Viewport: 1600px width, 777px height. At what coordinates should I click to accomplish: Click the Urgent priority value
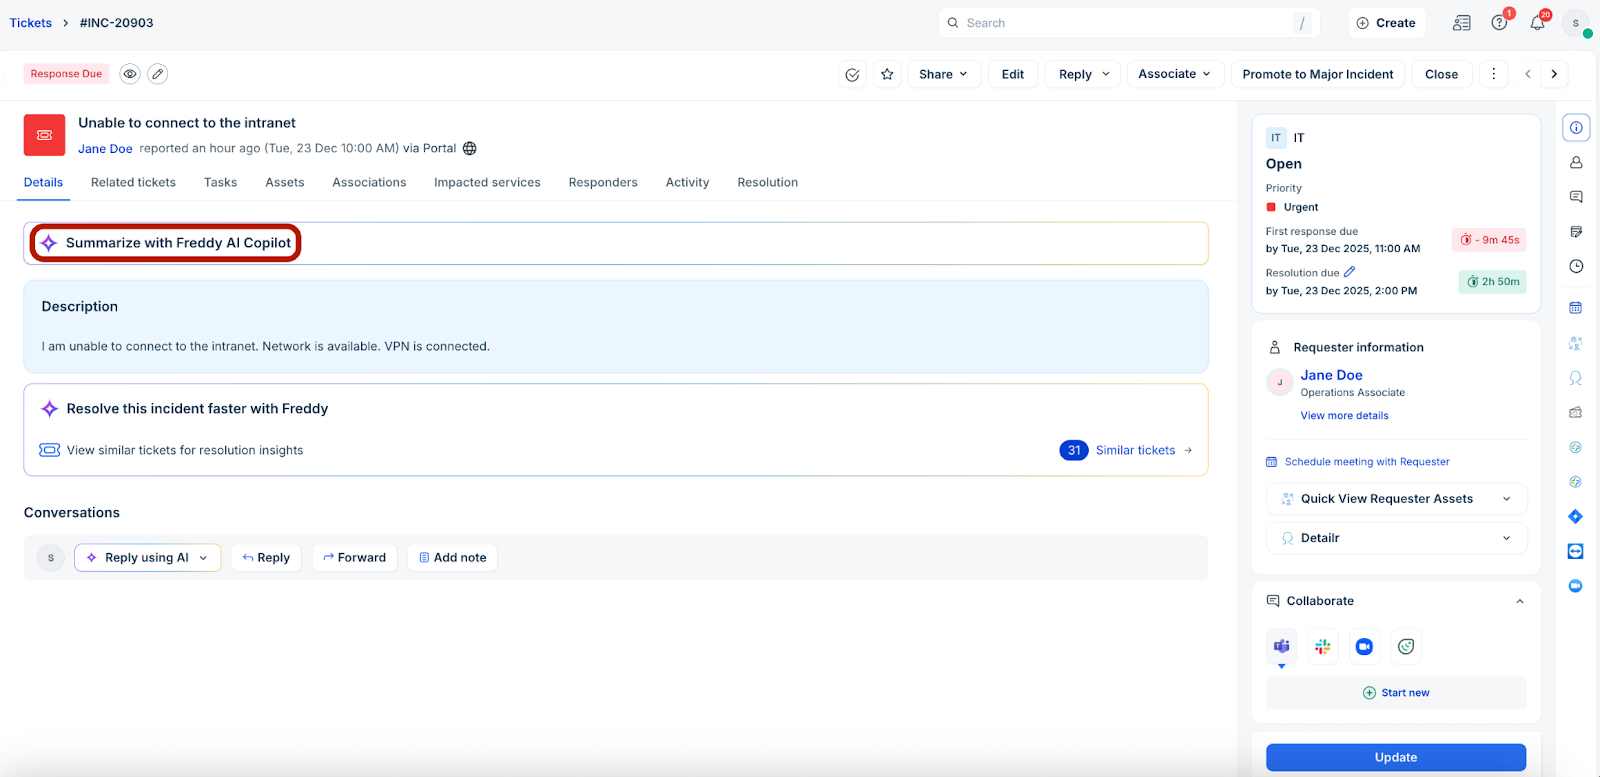pos(1301,207)
